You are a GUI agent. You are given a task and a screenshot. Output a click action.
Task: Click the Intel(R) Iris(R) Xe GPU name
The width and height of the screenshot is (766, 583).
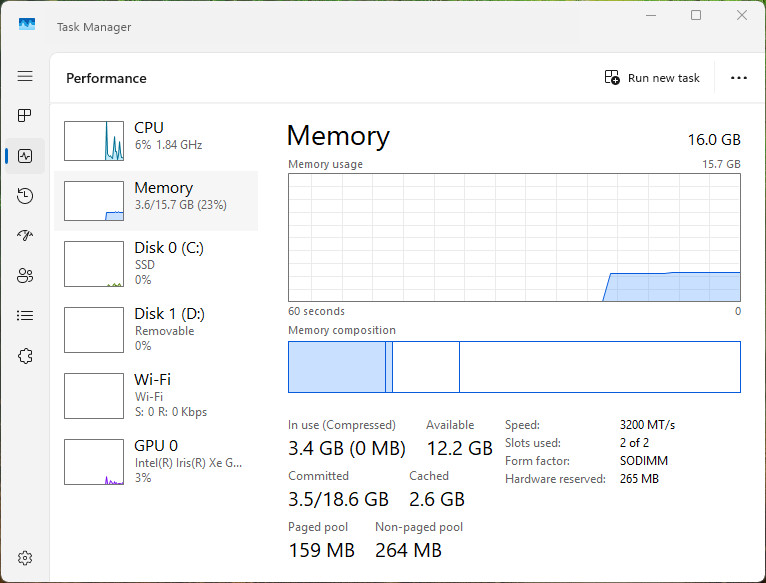[188, 463]
